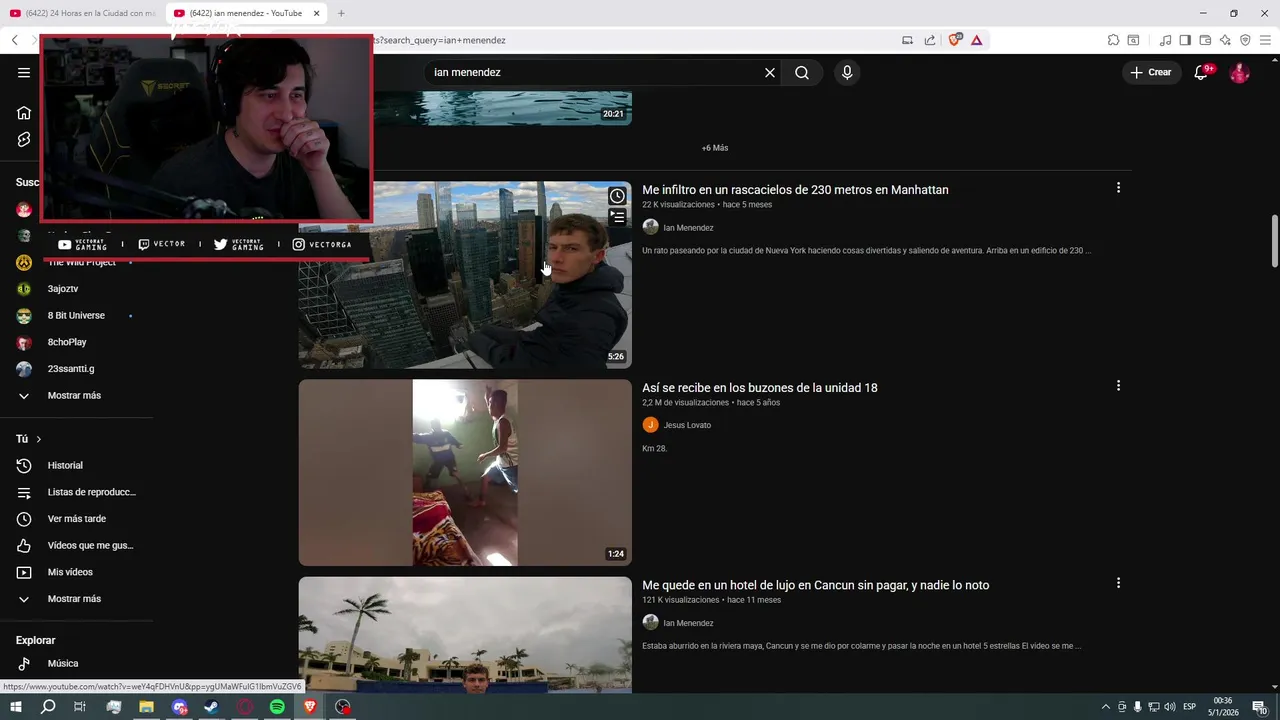Expand subscriptions with Mostrar más
This screenshot has height=720, width=1280.
[x=76, y=395]
